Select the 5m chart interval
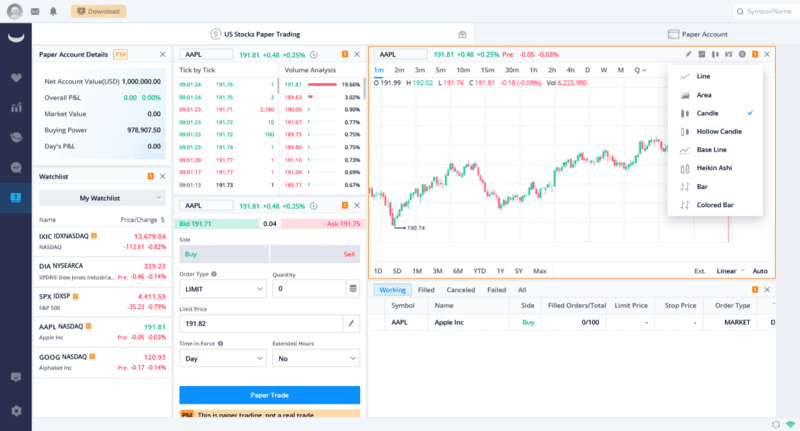800x431 pixels. tap(441, 70)
